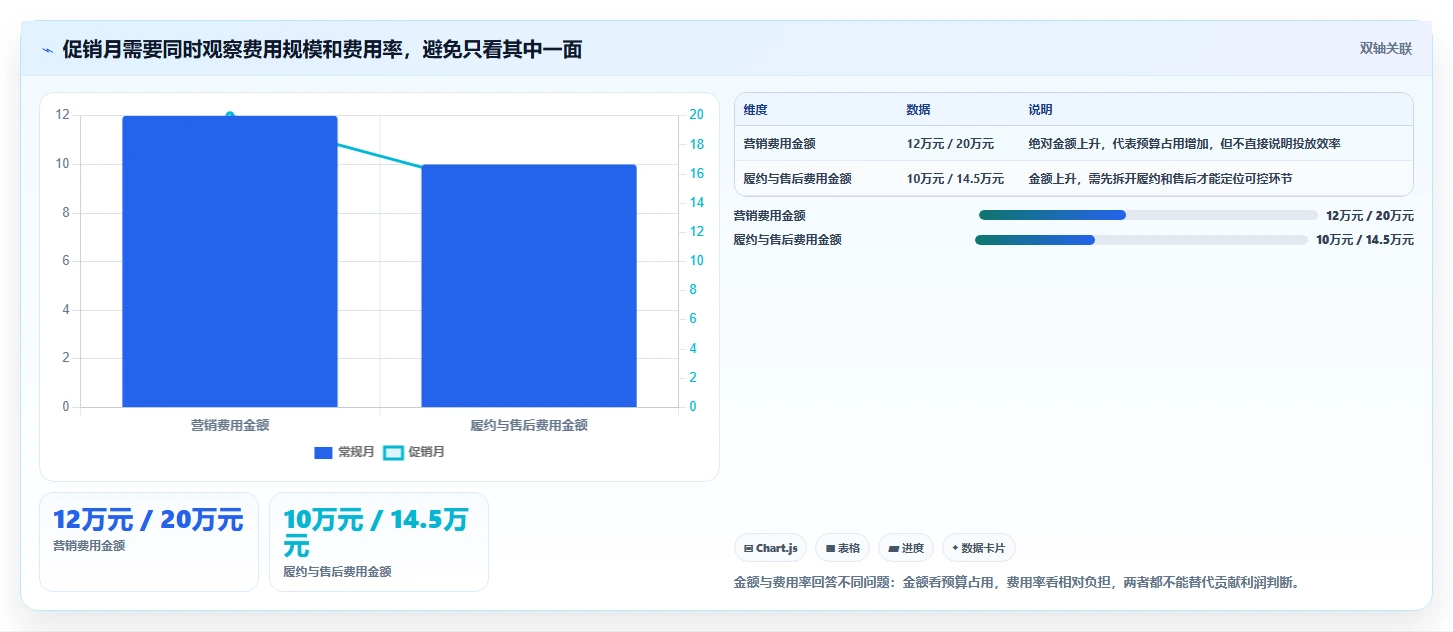
Task: Click the Chart.js tag chip
Action: (x=770, y=548)
